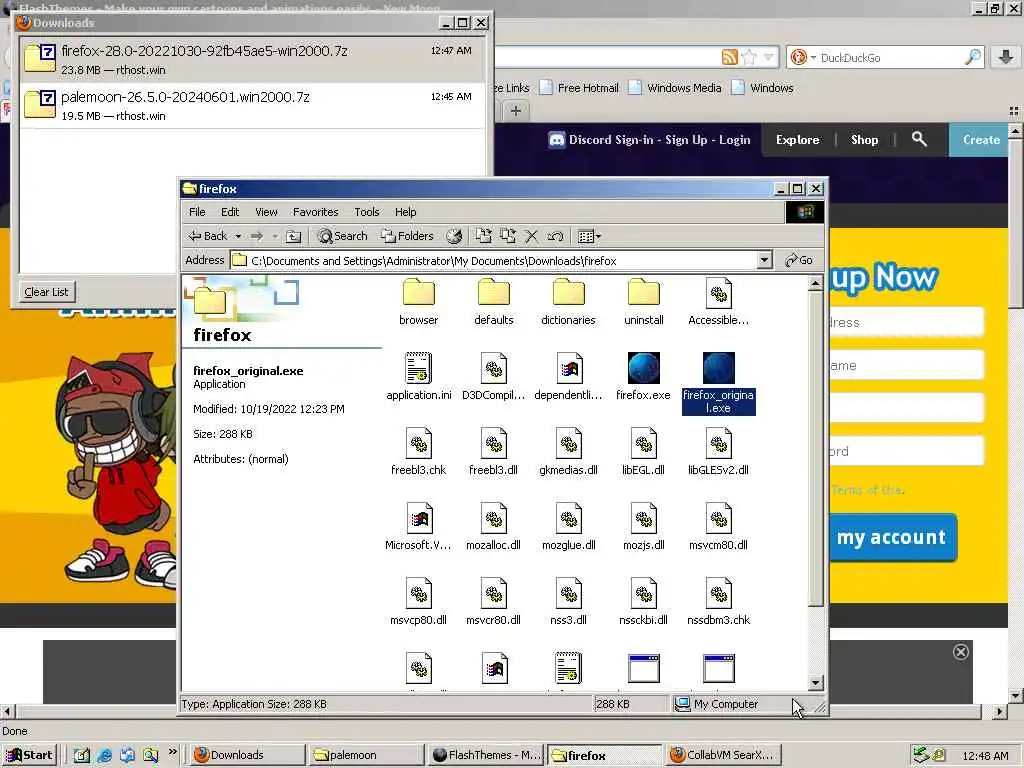Click the Undo toolbar icon
Screen dimensions: 1024x768
(x=555, y=236)
